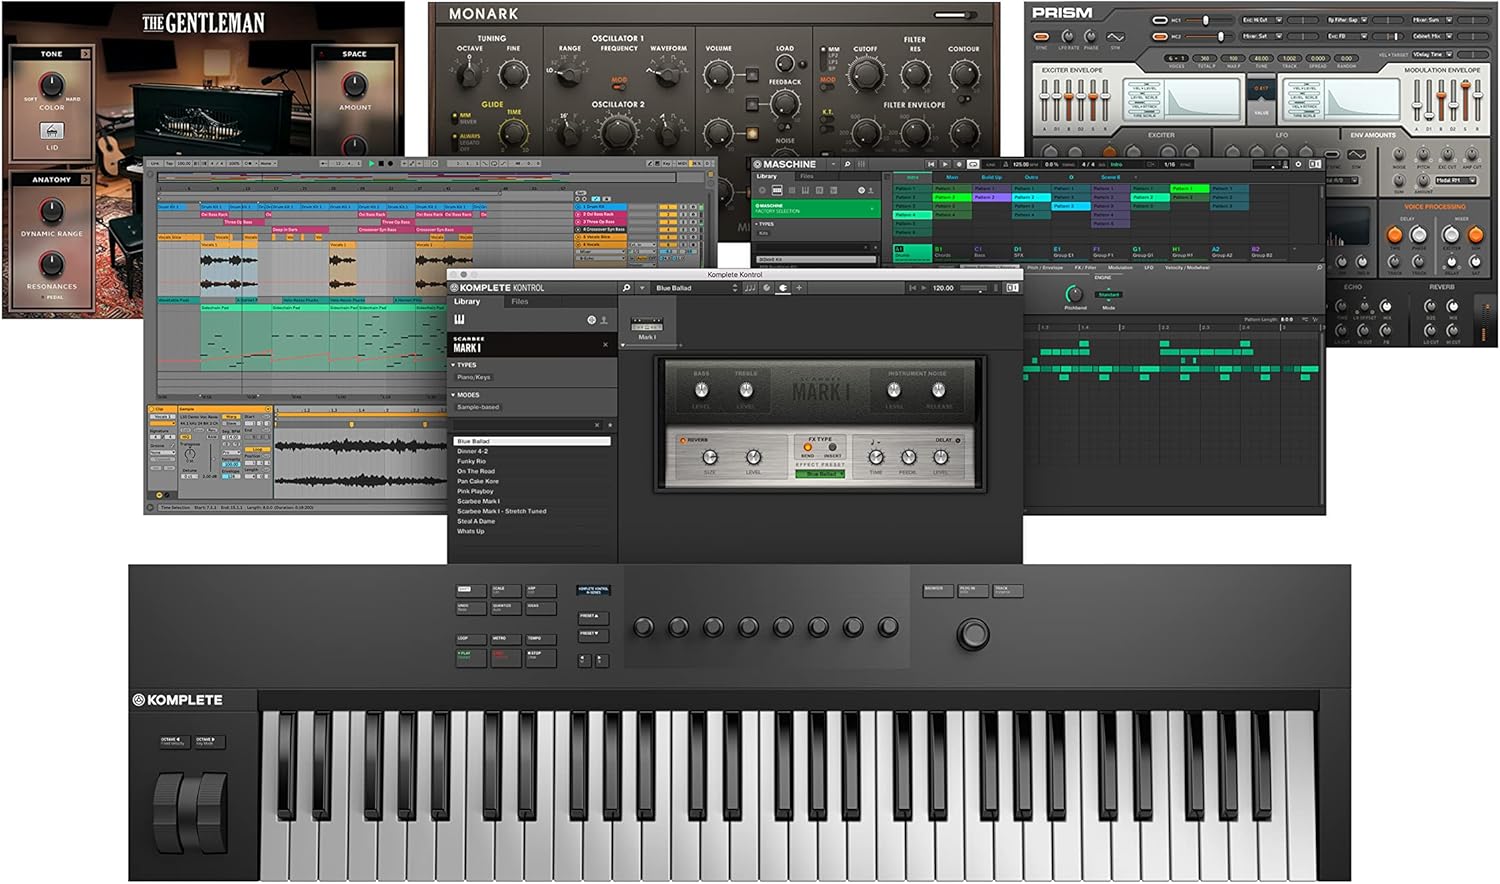
Task: Open the green Effect Preset dropdown
Action: (820, 473)
